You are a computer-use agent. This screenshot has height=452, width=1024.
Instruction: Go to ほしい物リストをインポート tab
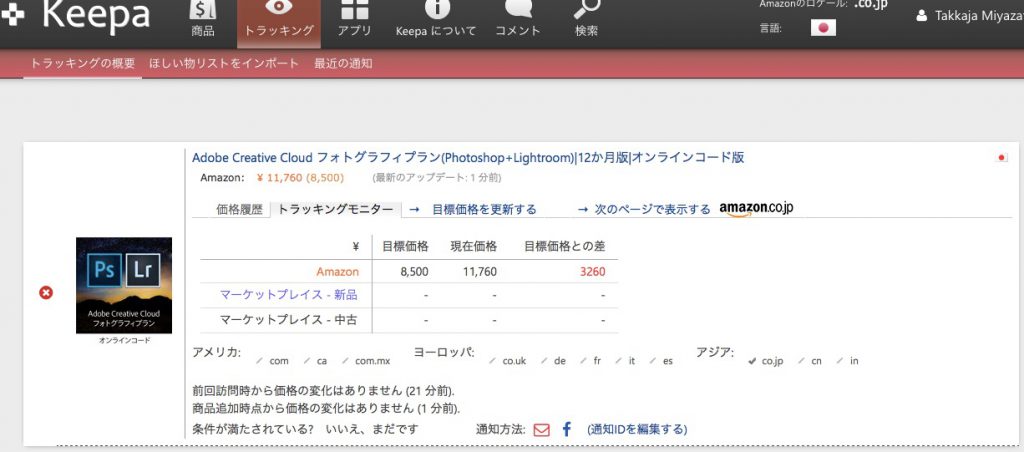pos(224,63)
